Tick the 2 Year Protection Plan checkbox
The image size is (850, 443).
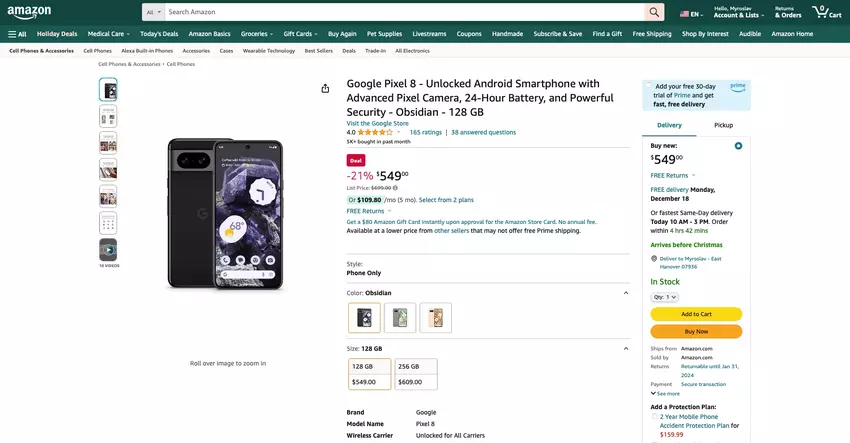pyautogui.click(x=654, y=416)
